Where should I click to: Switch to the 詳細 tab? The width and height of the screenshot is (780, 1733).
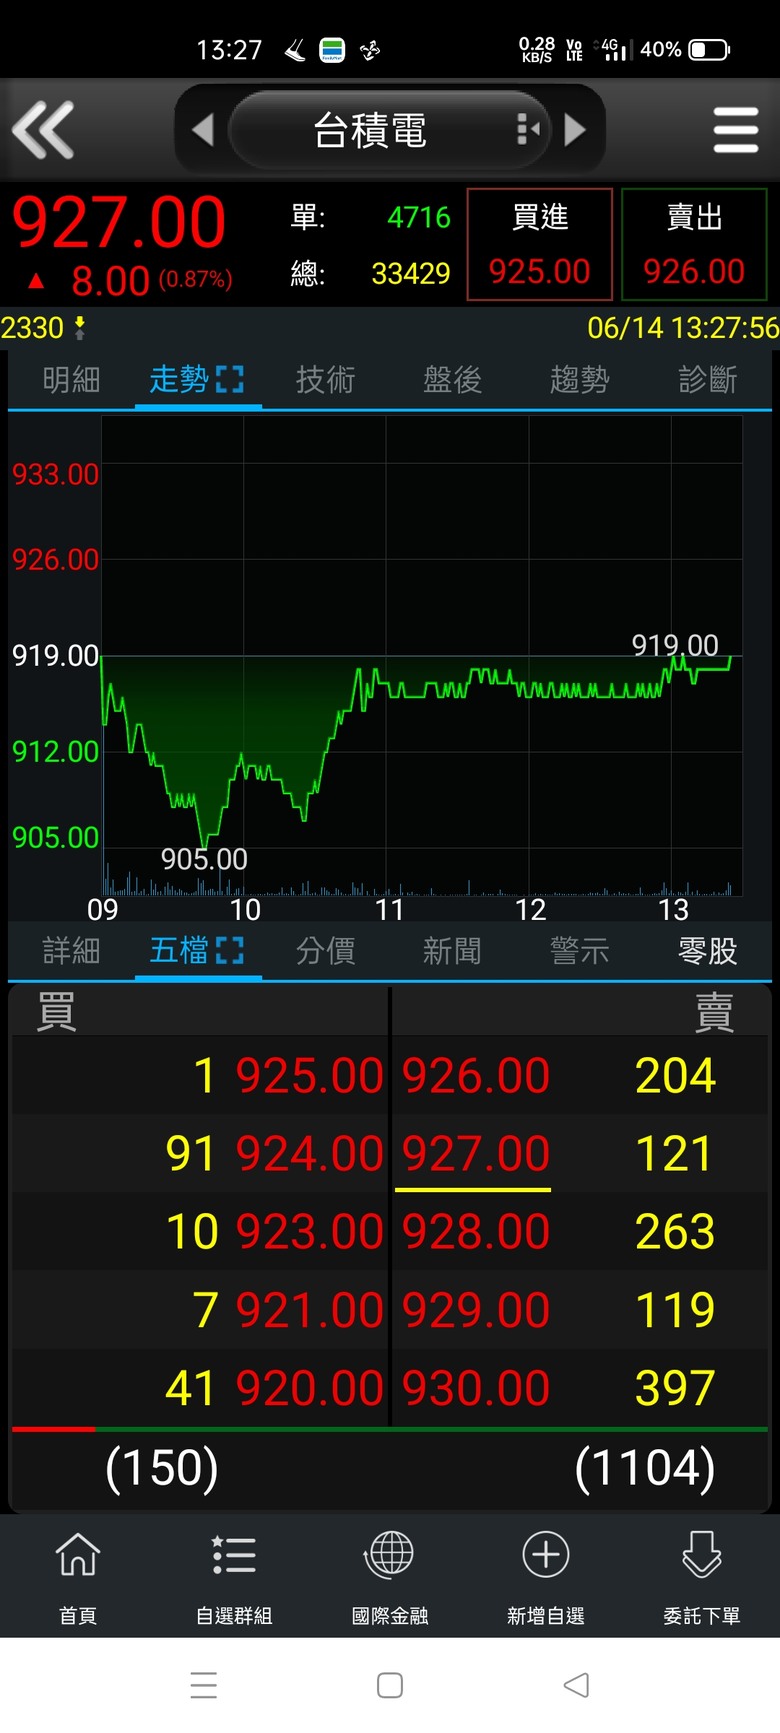pyautogui.click(x=72, y=950)
